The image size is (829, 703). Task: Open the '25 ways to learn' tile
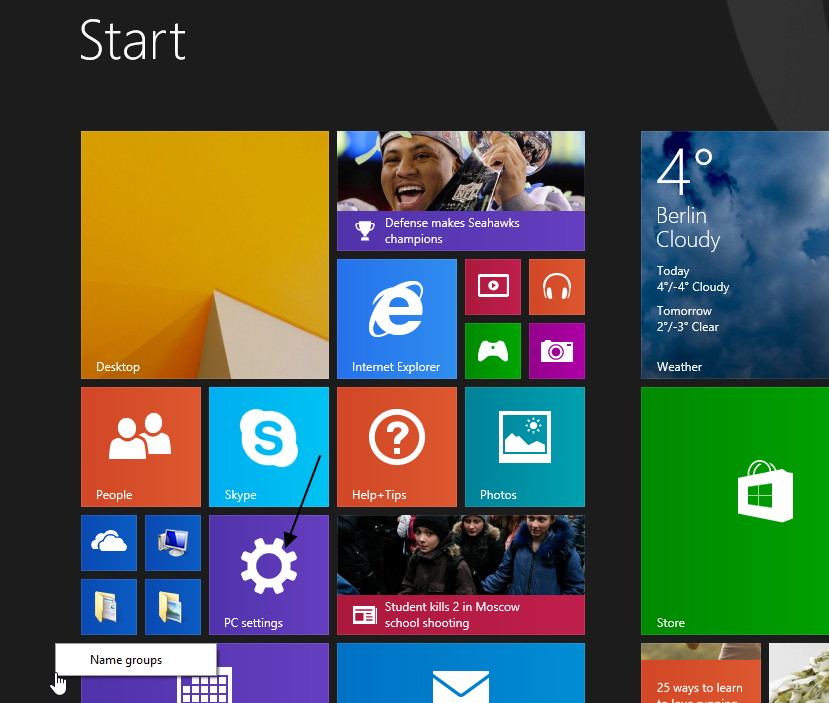coord(701,673)
